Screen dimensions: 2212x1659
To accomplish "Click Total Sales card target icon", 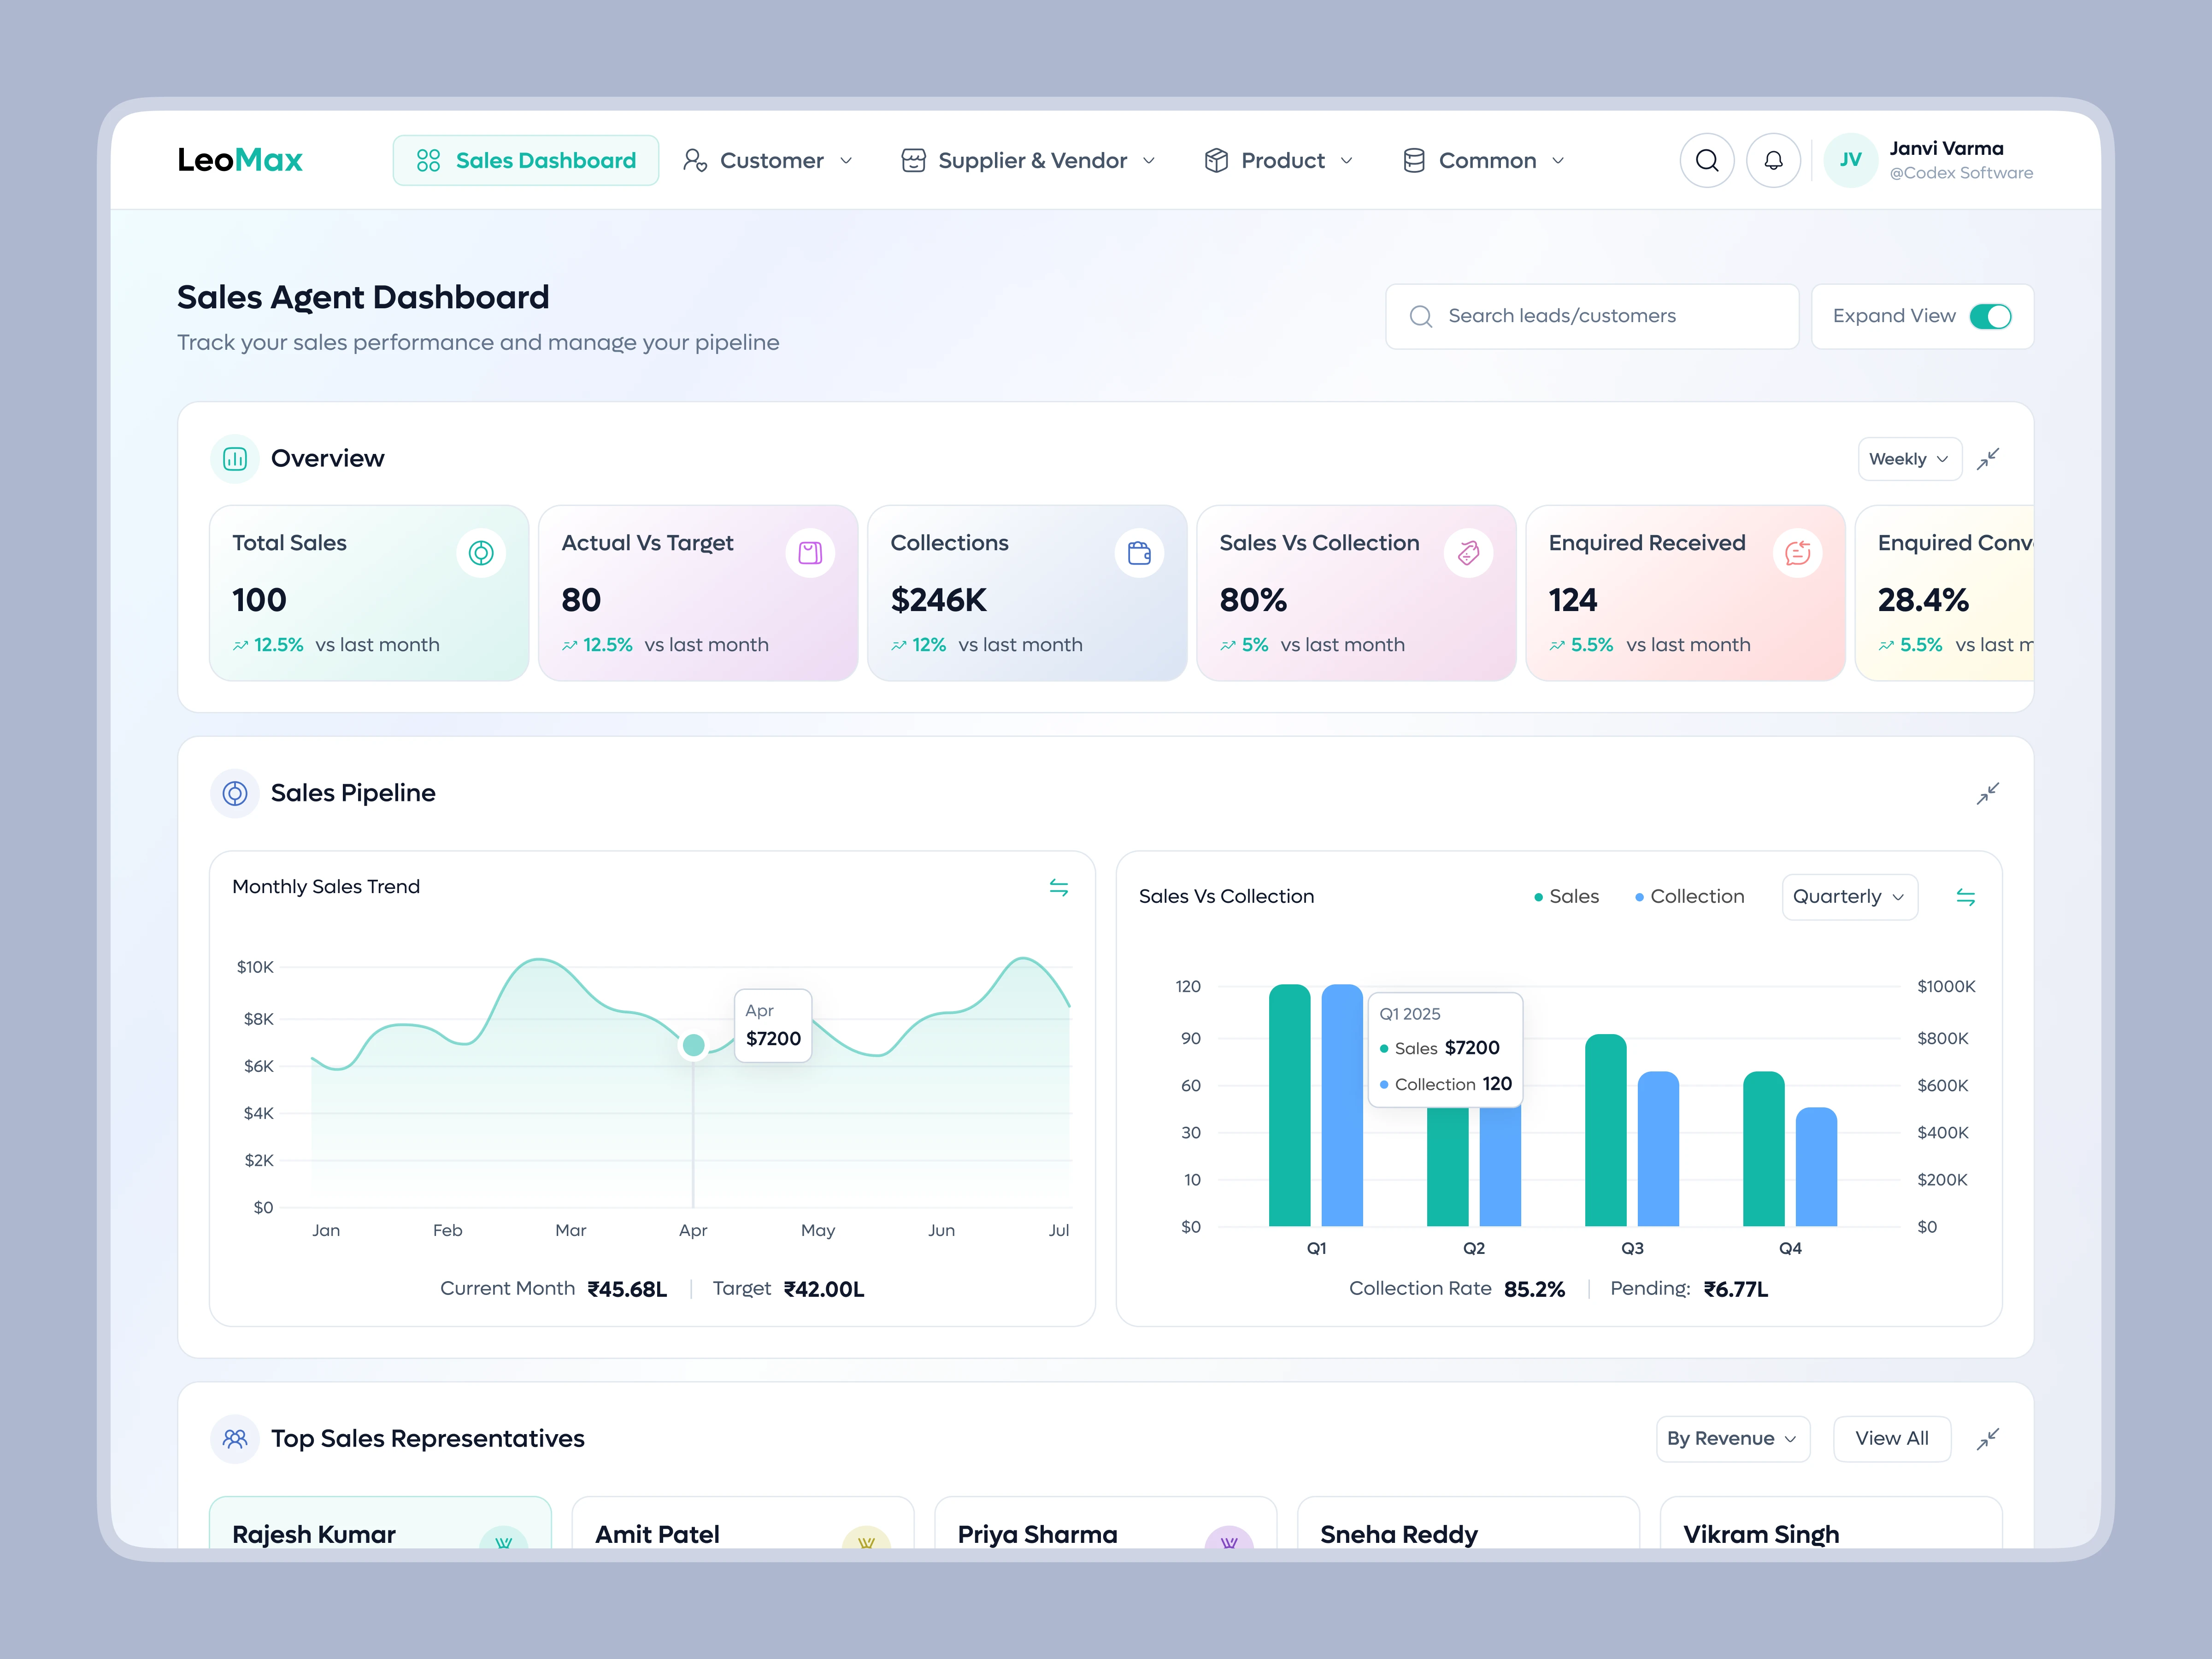I will 481,553.
